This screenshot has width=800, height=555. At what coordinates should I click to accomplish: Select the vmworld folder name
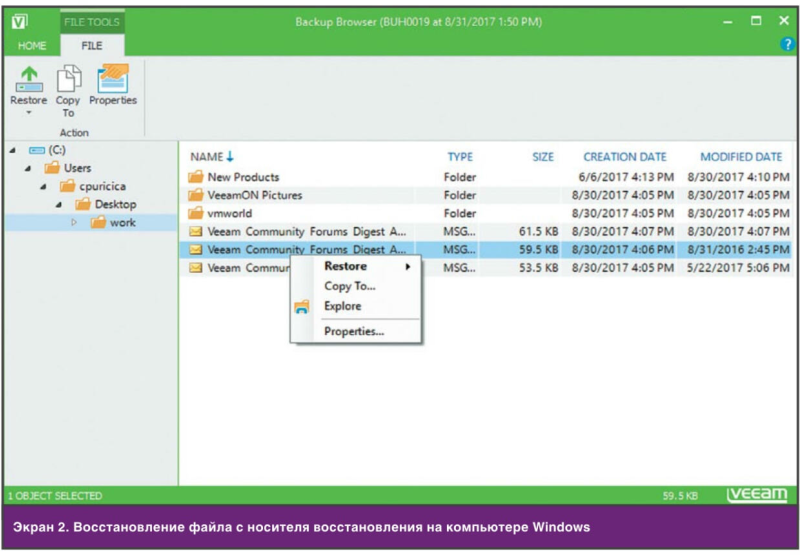[x=230, y=213]
